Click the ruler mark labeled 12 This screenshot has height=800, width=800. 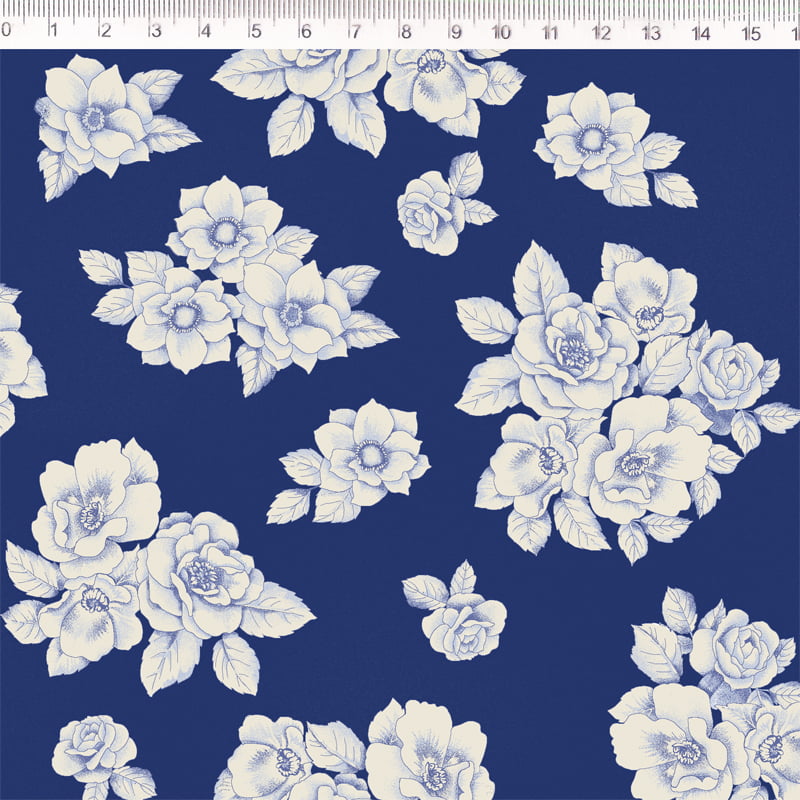[x=602, y=33]
